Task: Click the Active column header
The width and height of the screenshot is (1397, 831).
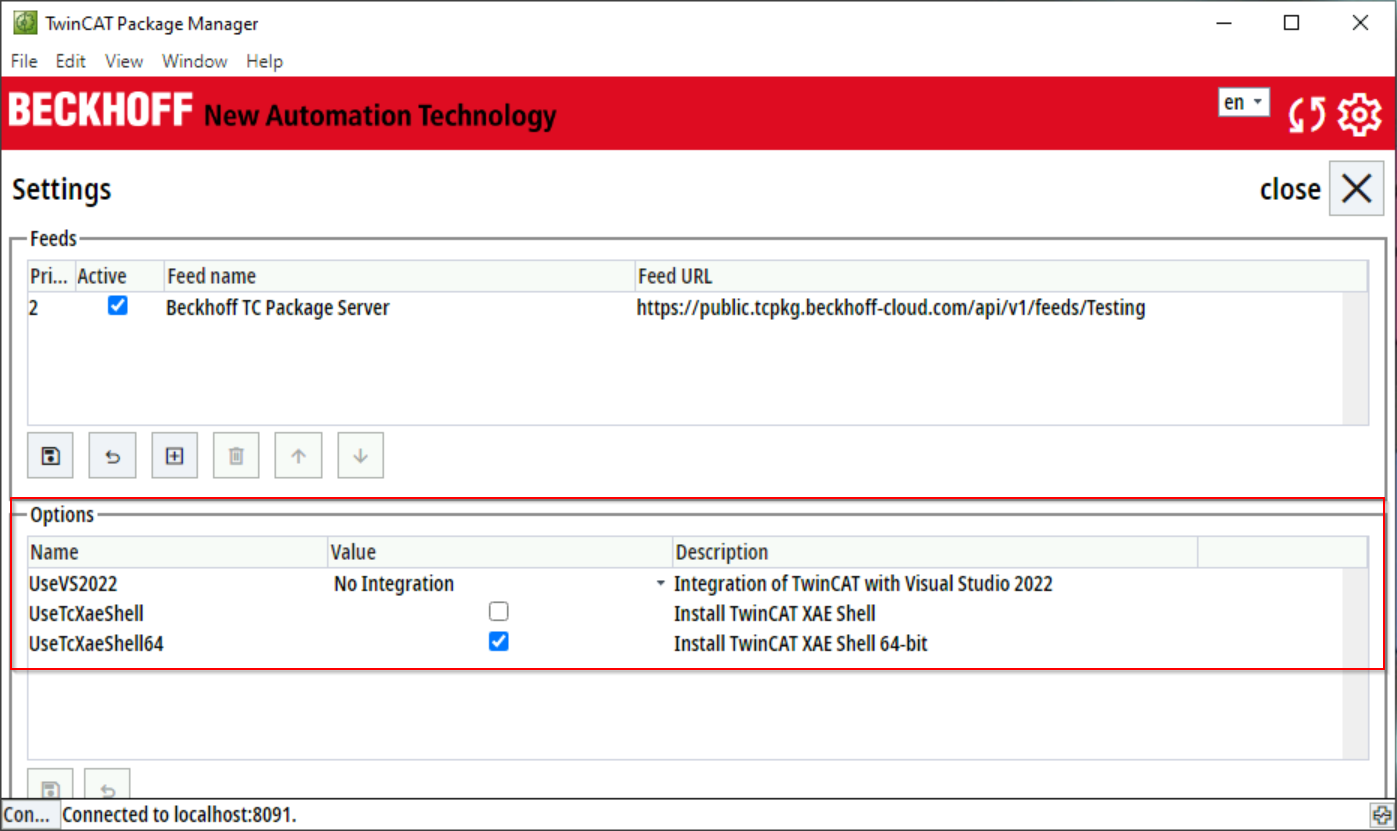Action: (x=118, y=276)
